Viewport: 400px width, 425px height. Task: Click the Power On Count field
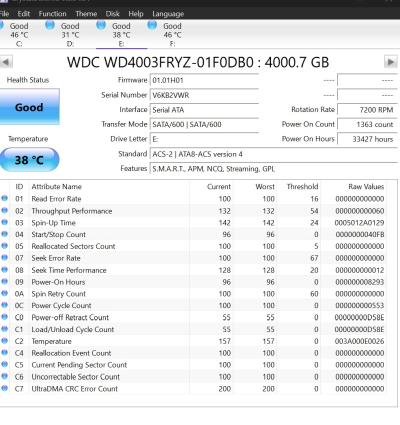pyautogui.click(x=367, y=124)
